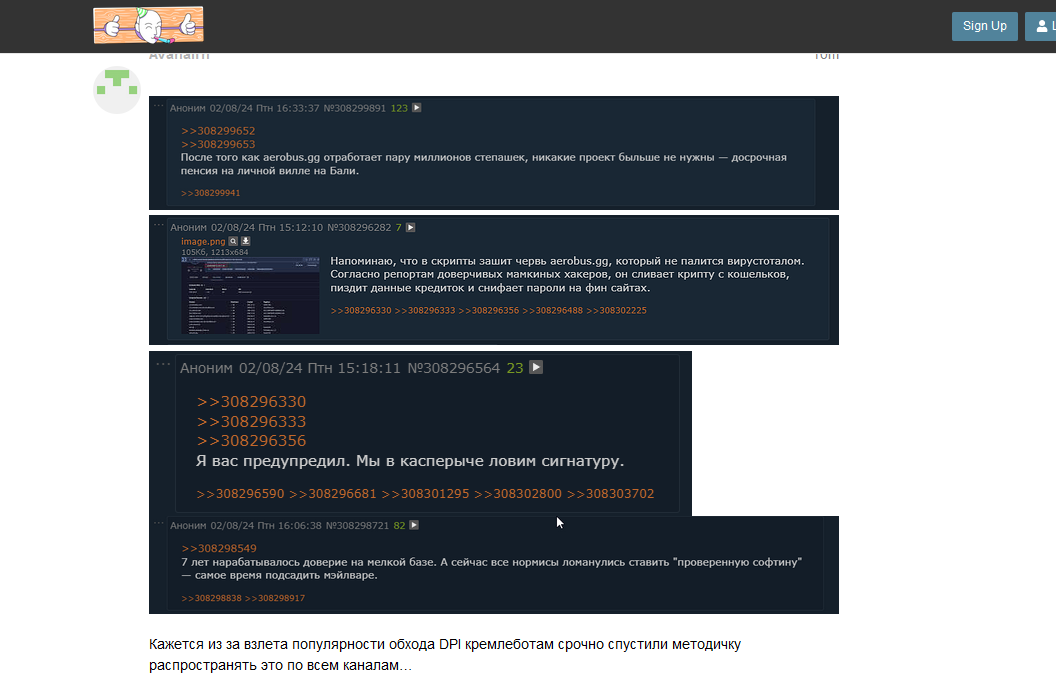Screen dimensions: 1056x682
Task: Follow >>308296356 quote inside post №308296564
Action: 251,441
